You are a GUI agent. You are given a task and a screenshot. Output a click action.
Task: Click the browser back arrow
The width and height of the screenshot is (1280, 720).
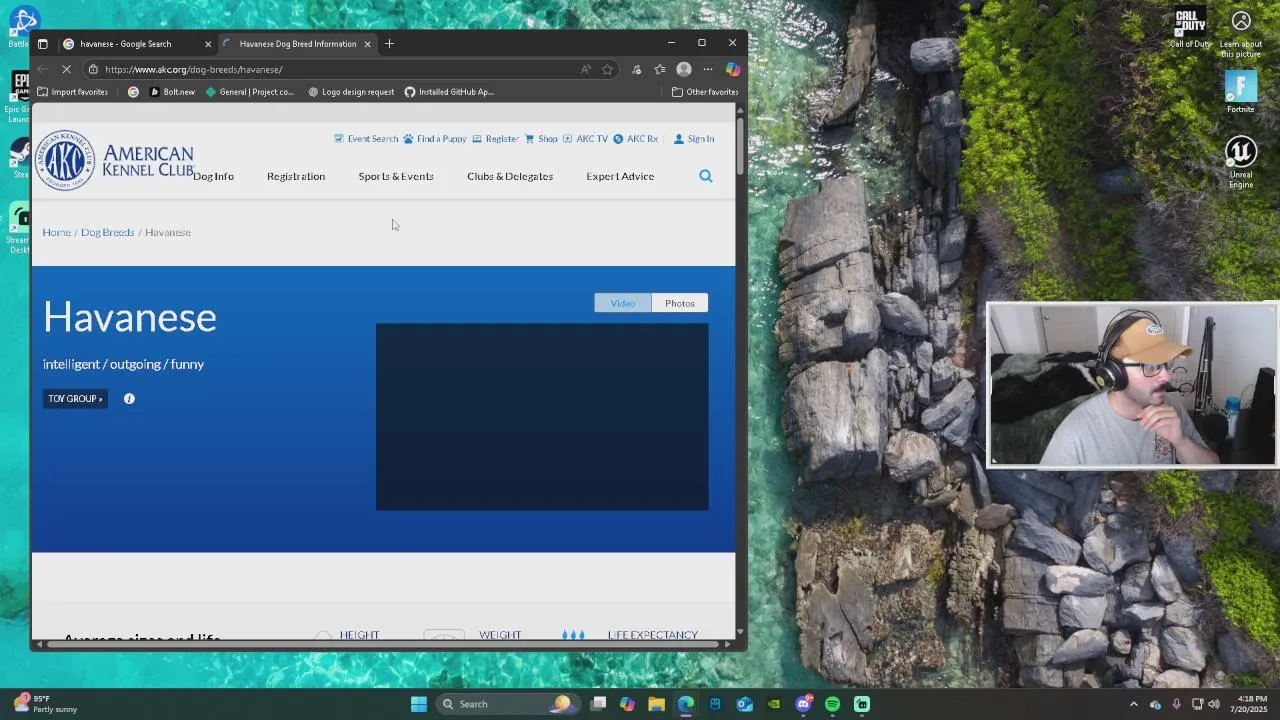(x=42, y=69)
